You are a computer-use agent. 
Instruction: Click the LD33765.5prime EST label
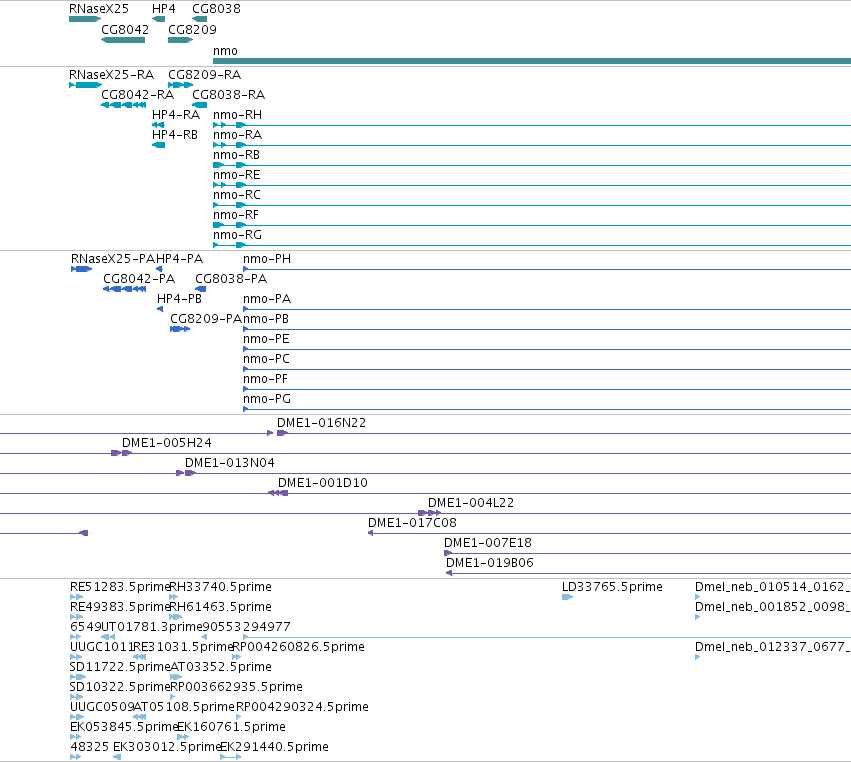[x=612, y=587]
